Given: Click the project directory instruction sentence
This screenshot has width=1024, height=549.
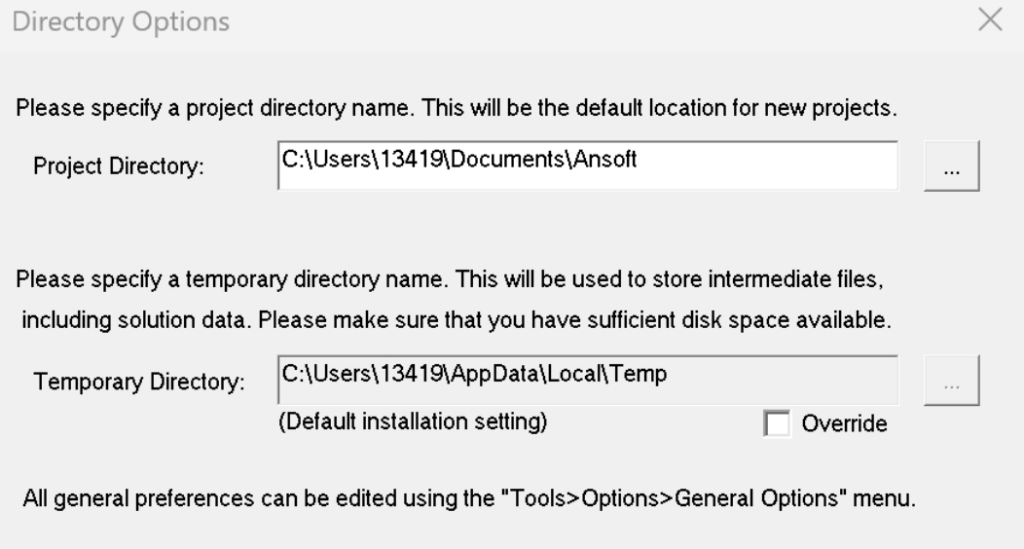Looking at the screenshot, I should click(461, 107).
